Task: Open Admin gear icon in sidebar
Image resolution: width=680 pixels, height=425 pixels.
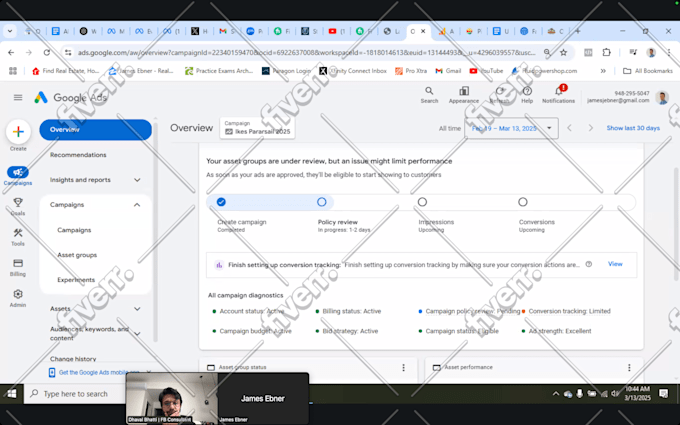Action: coord(18,294)
